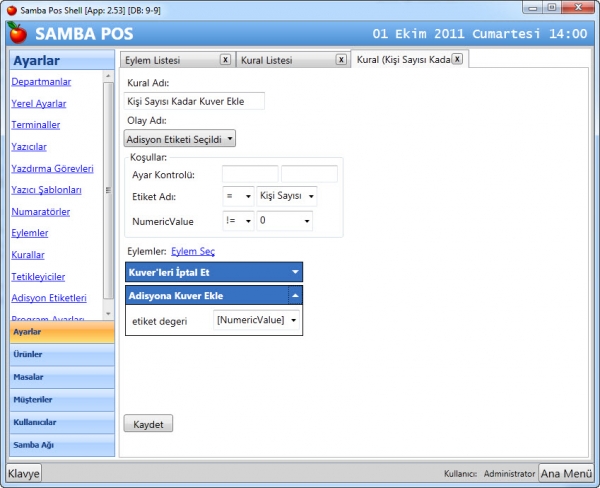The width and height of the screenshot is (600, 488).
Task: Open the etiket degeri [NumericValue] dropdown
Action: pyautogui.click(x=256, y=320)
